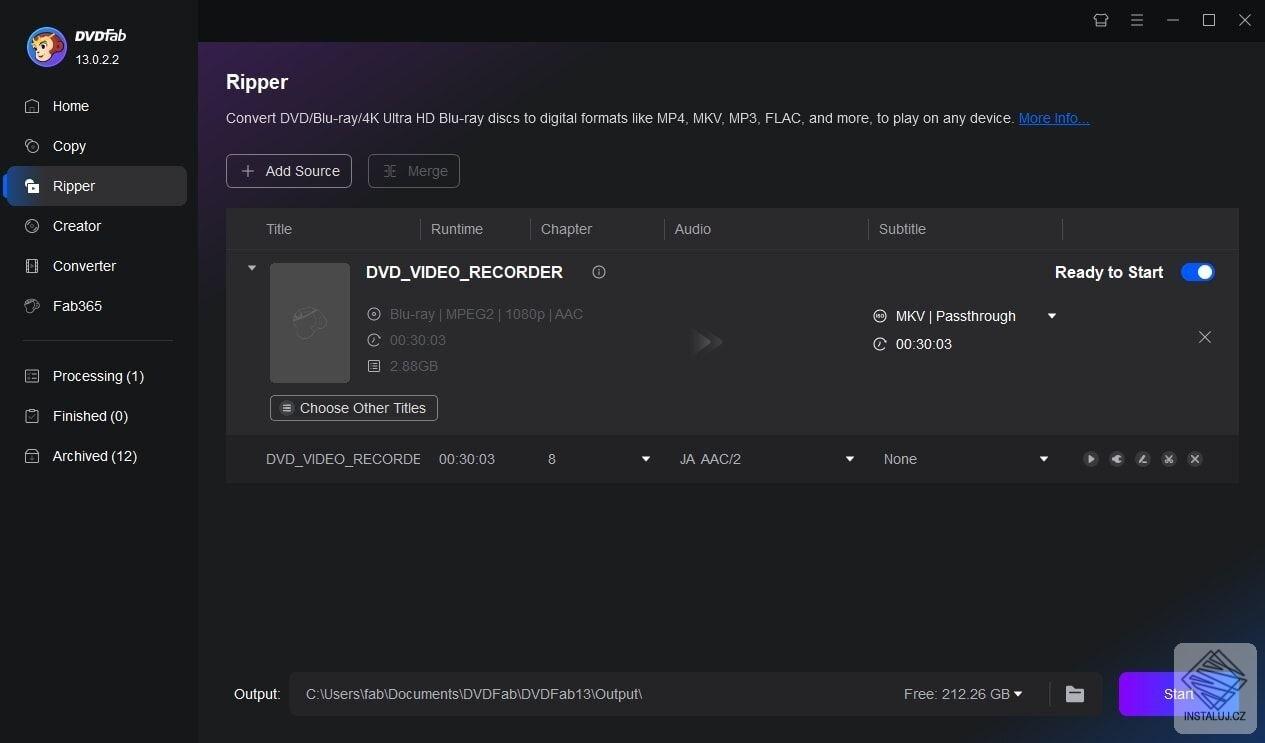Collapse the DVD_VIDEO_RECORDER source row
Image resolution: width=1265 pixels, height=743 pixels.
click(x=252, y=268)
